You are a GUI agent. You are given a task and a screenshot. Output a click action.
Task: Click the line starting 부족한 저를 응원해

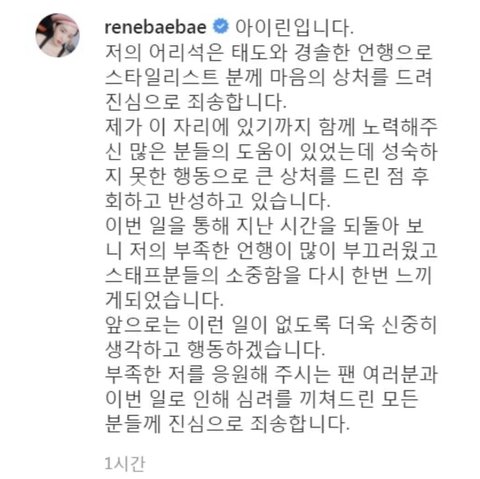tap(271, 375)
